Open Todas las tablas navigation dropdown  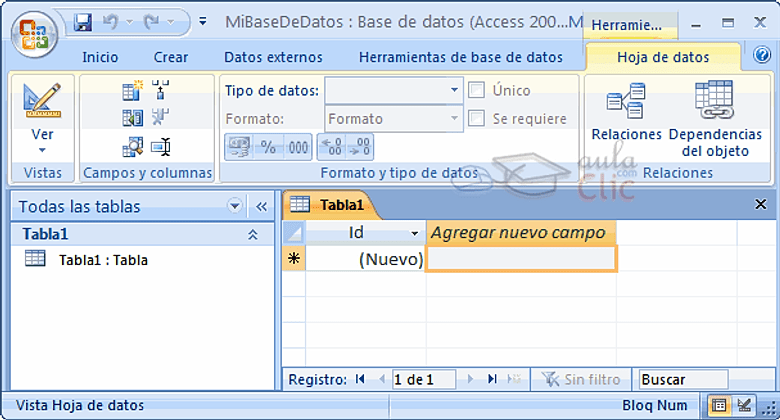[x=234, y=206]
